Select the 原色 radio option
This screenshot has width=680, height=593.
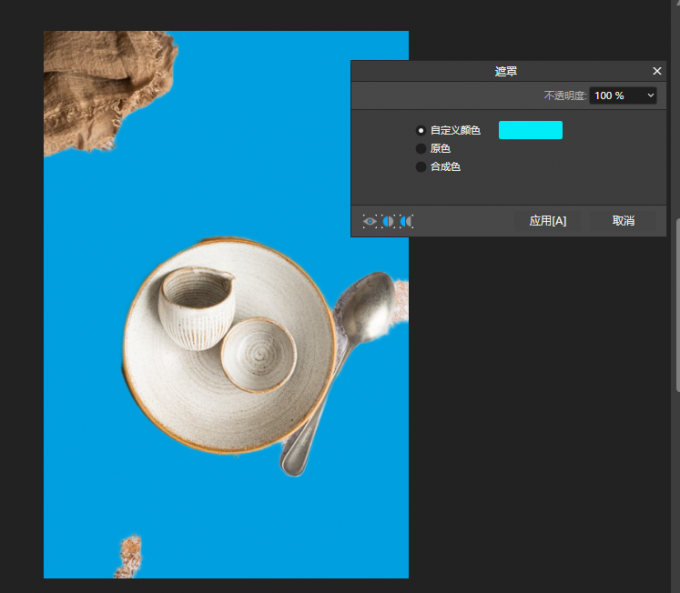421,149
